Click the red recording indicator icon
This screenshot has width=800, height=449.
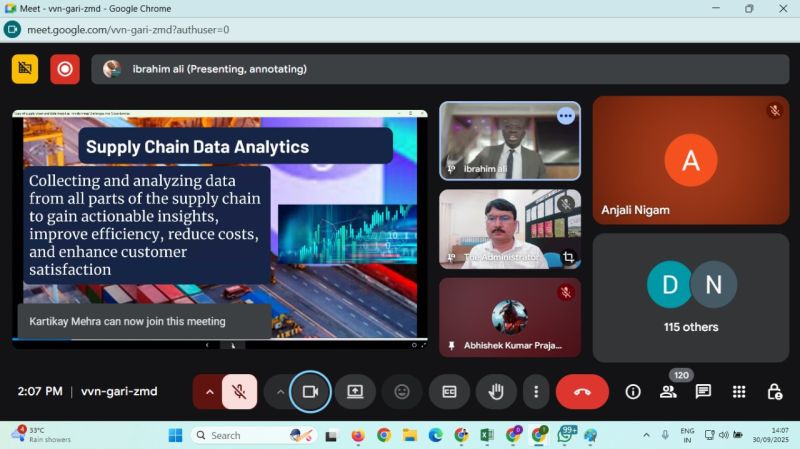tap(65, 69)
